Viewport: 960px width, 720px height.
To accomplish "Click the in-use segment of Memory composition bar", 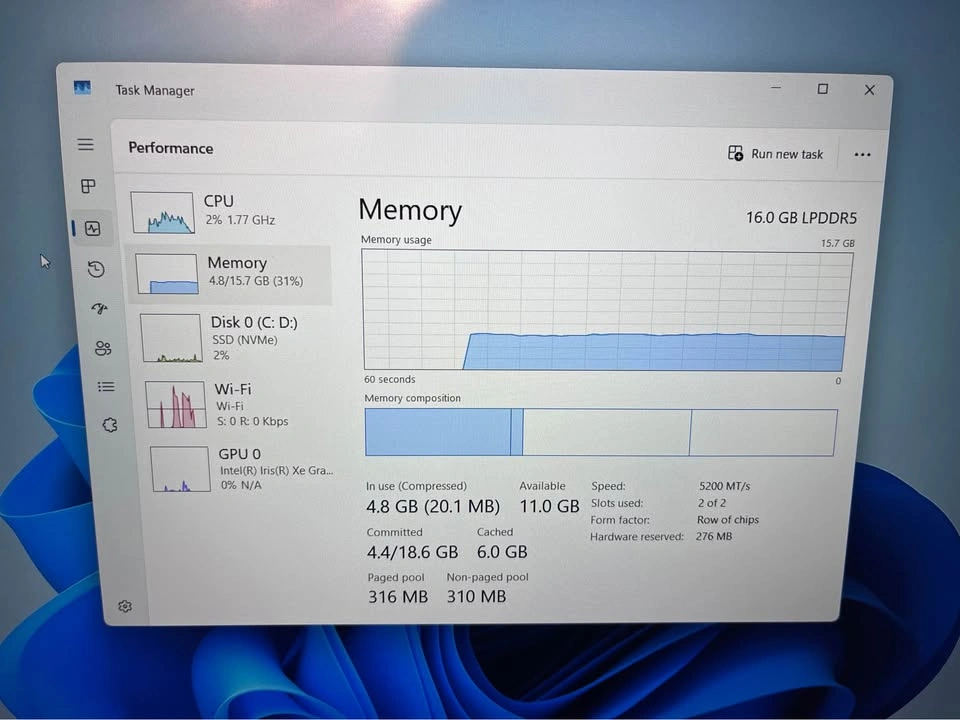I will (438, 432).
